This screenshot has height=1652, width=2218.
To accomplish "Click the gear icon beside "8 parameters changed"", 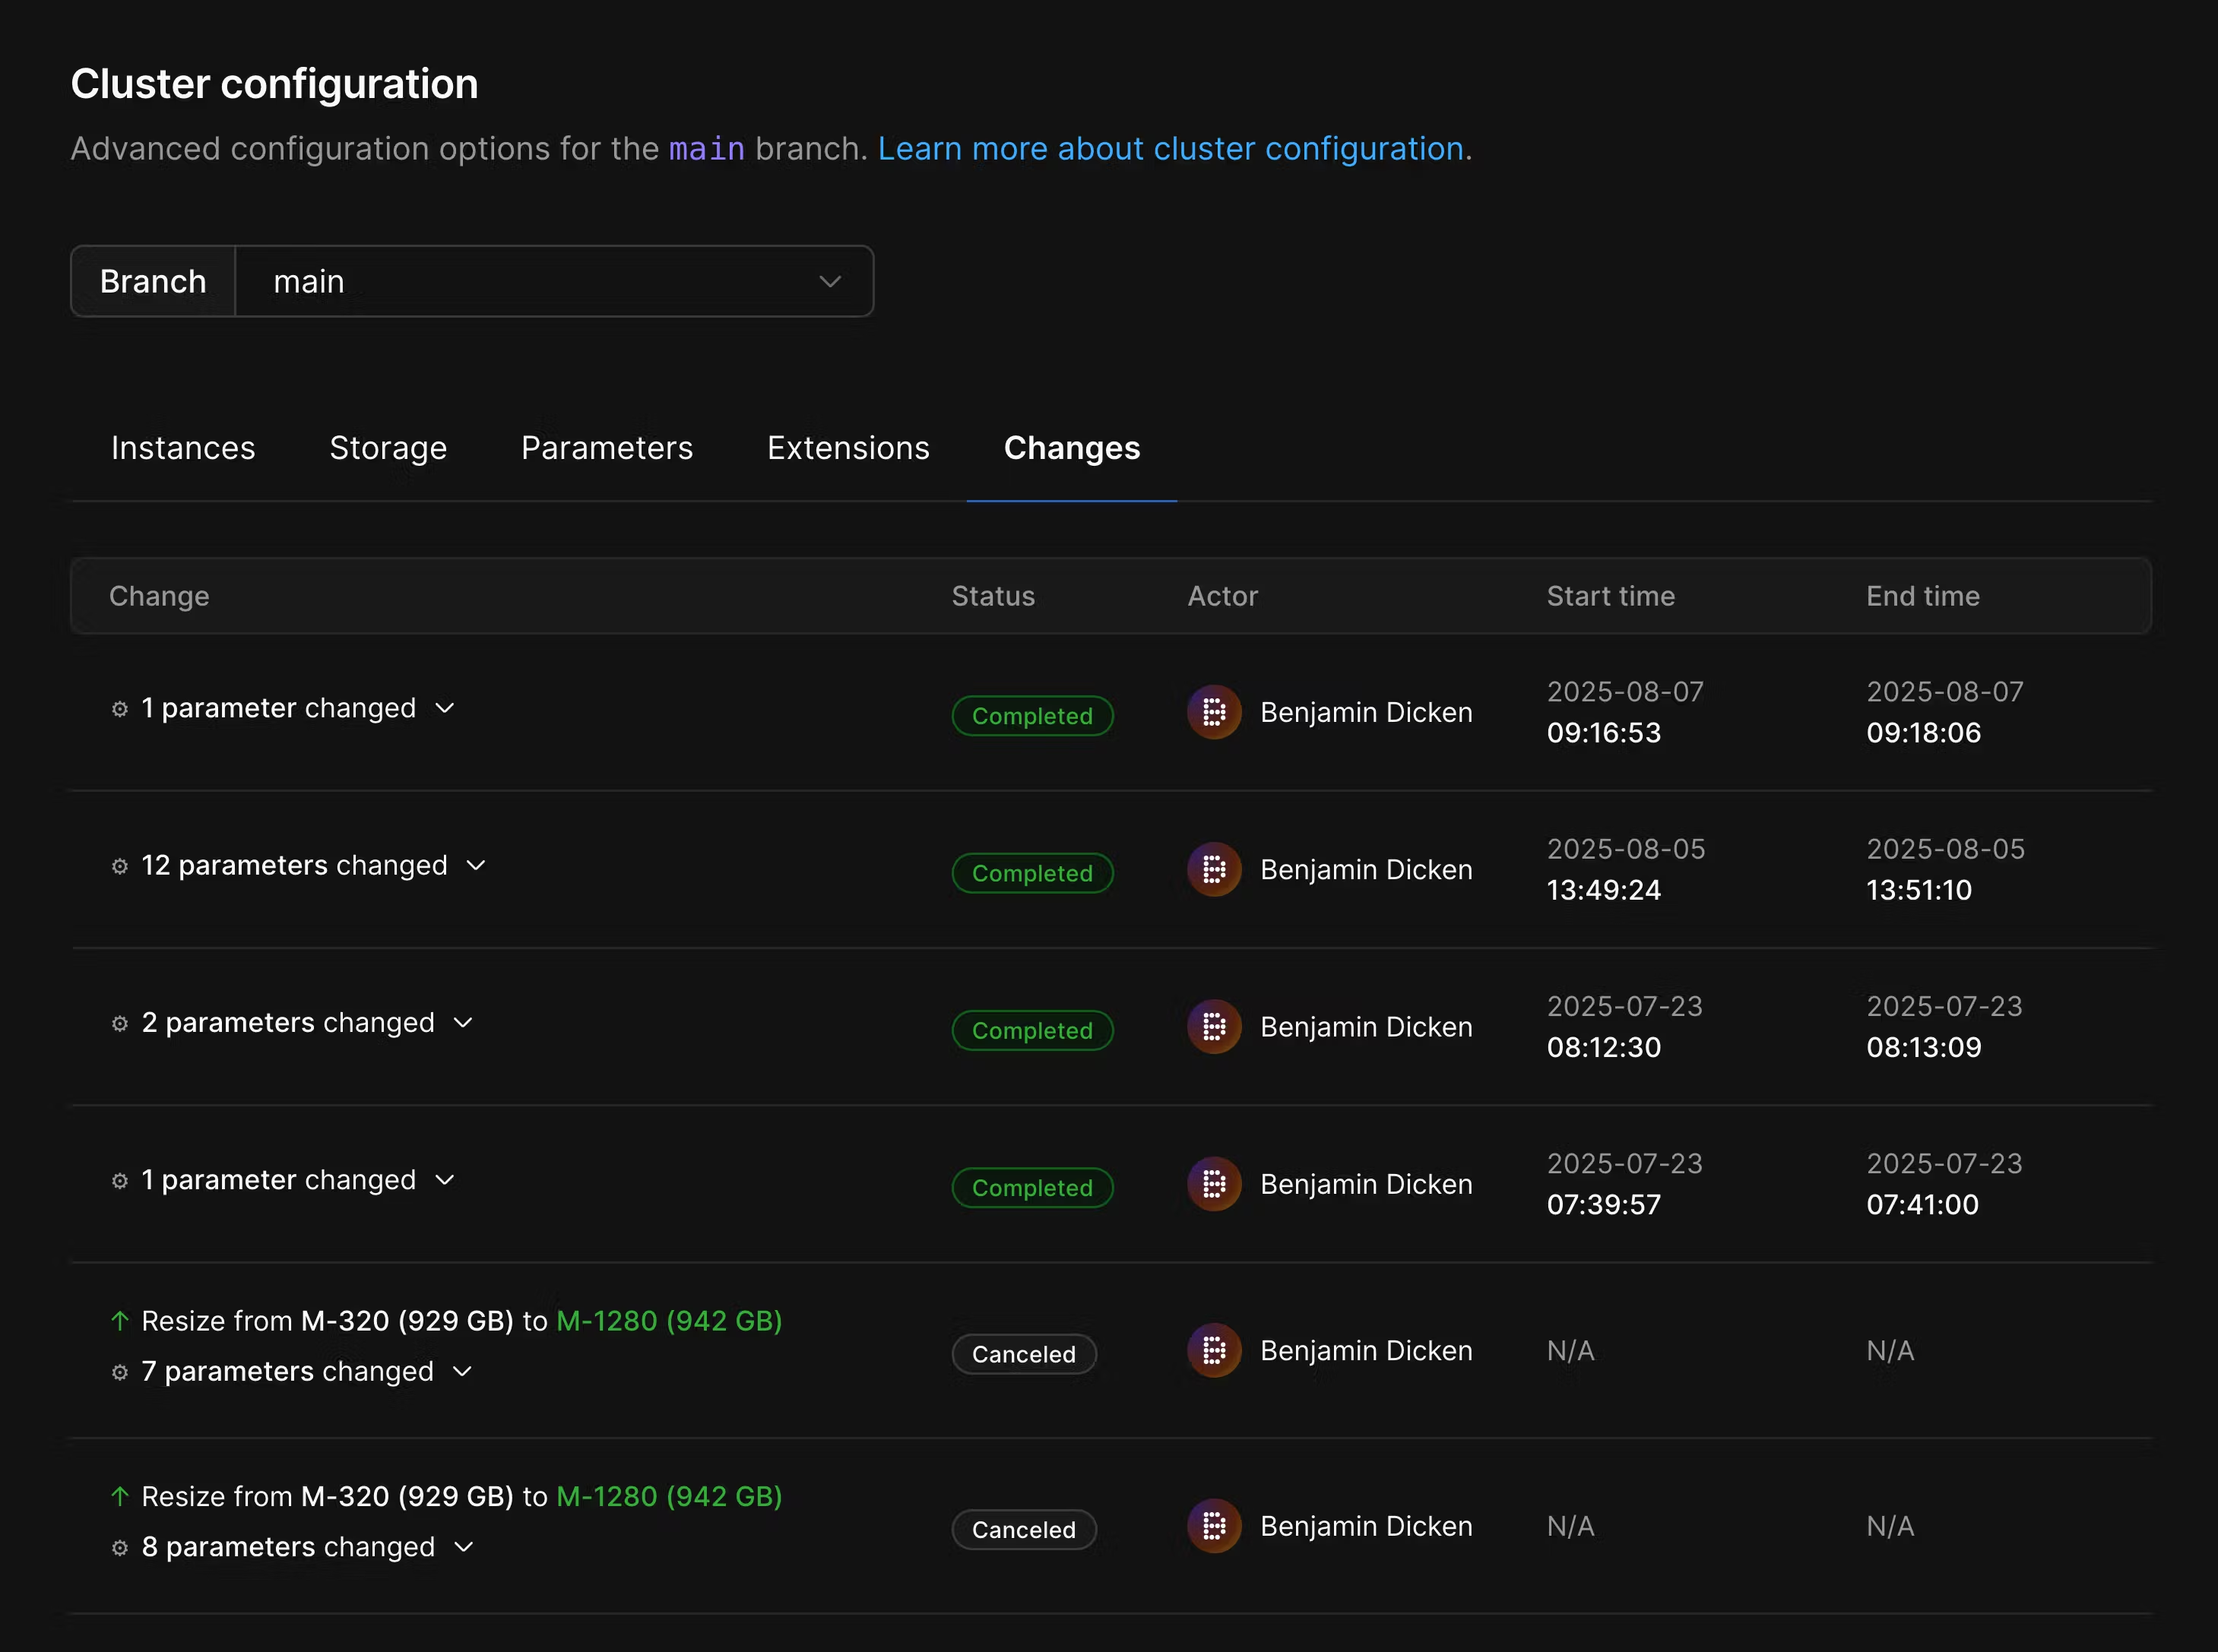I will pos(121,1547).
